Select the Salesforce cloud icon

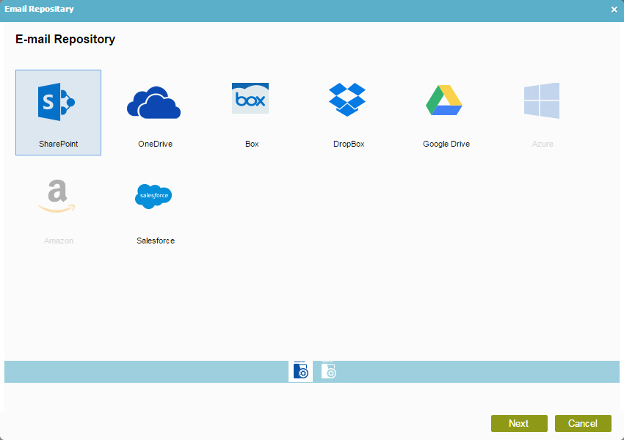point(153,196)
